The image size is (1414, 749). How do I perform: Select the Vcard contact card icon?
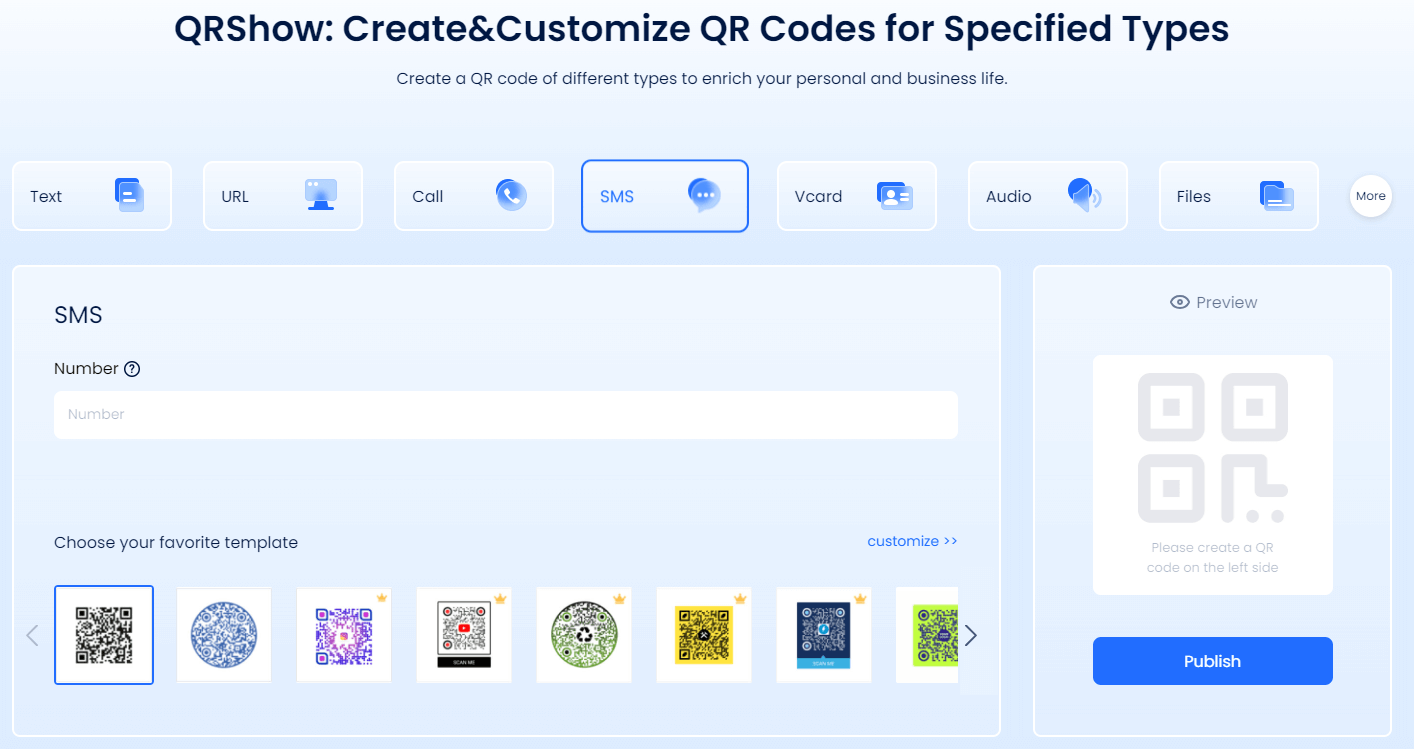pos(895,195)
